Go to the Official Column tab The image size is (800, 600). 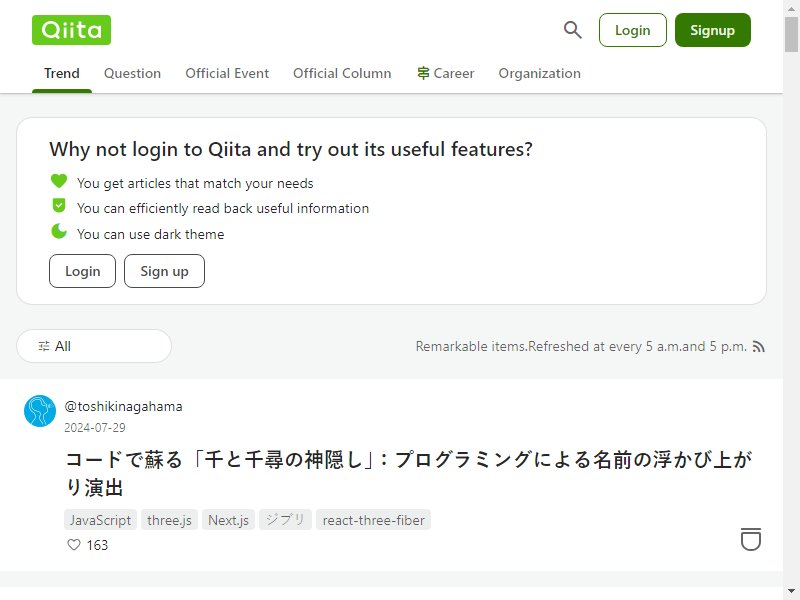coord(342,73)
